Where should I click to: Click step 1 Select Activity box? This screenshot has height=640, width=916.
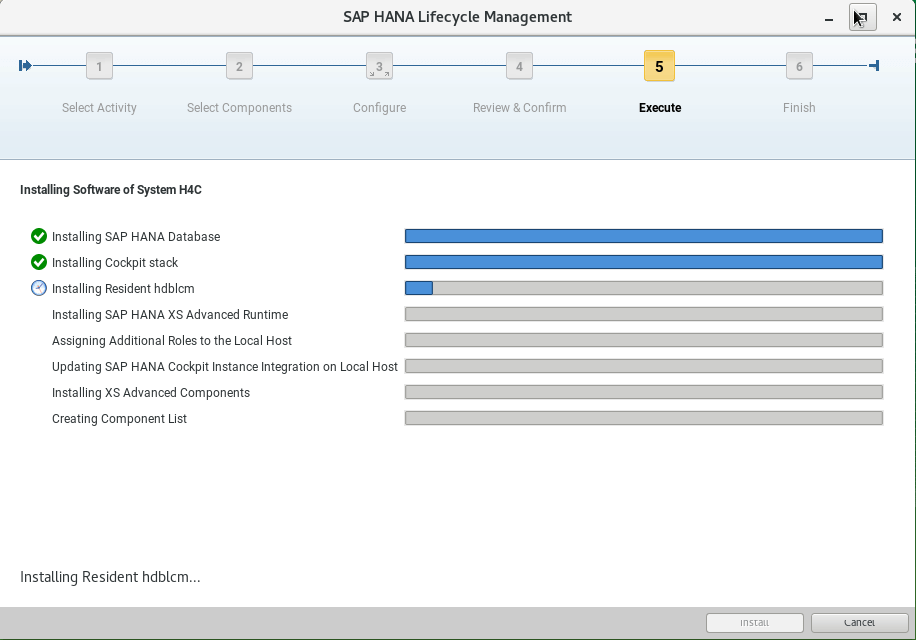tap(99, 66)
